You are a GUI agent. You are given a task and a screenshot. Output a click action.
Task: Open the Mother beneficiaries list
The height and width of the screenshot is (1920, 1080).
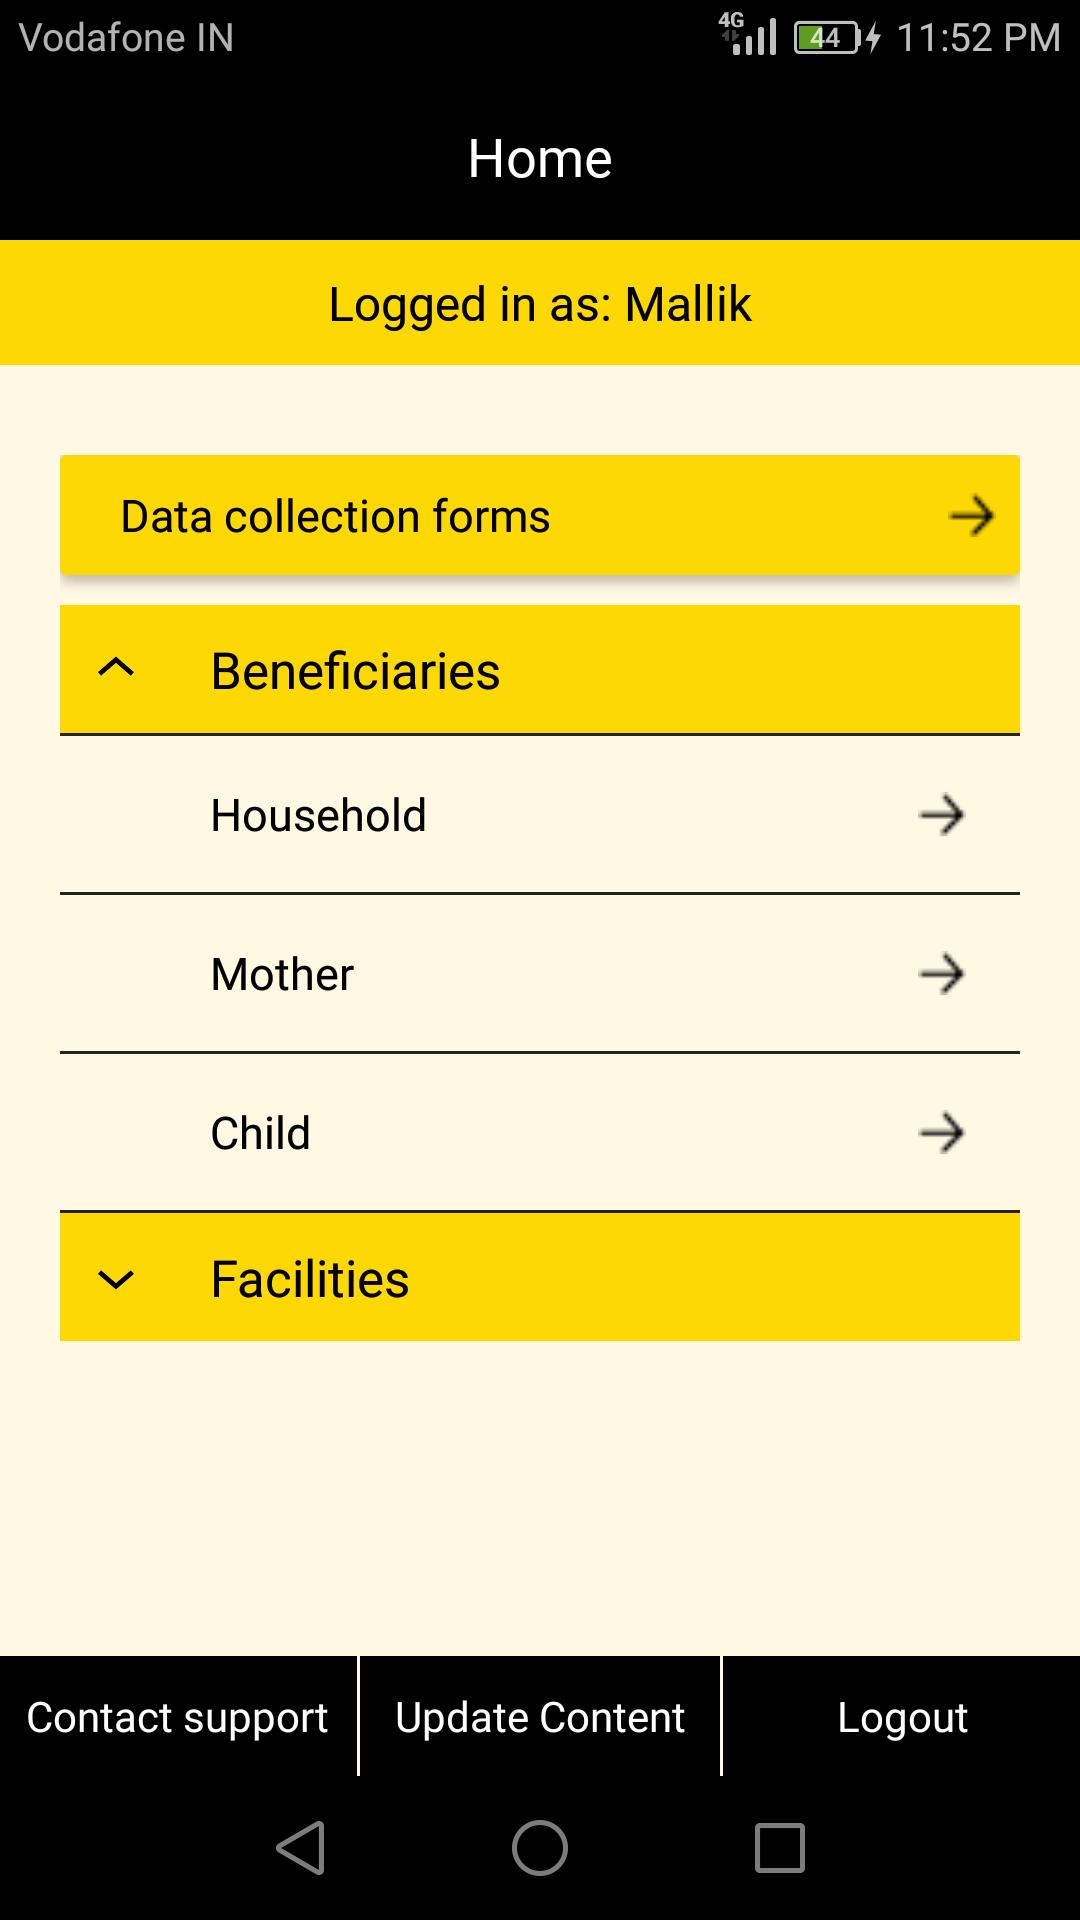pyautogui.click(x=283, y=974)
